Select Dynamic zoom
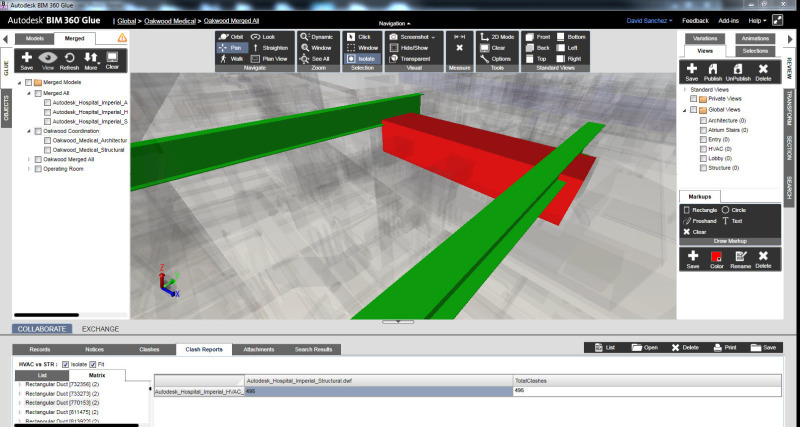 317,37
